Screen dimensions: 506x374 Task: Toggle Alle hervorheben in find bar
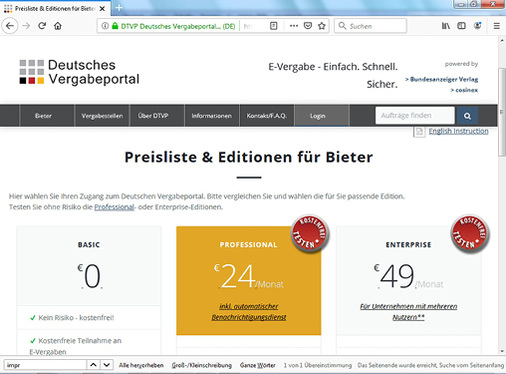coord(141,365)
